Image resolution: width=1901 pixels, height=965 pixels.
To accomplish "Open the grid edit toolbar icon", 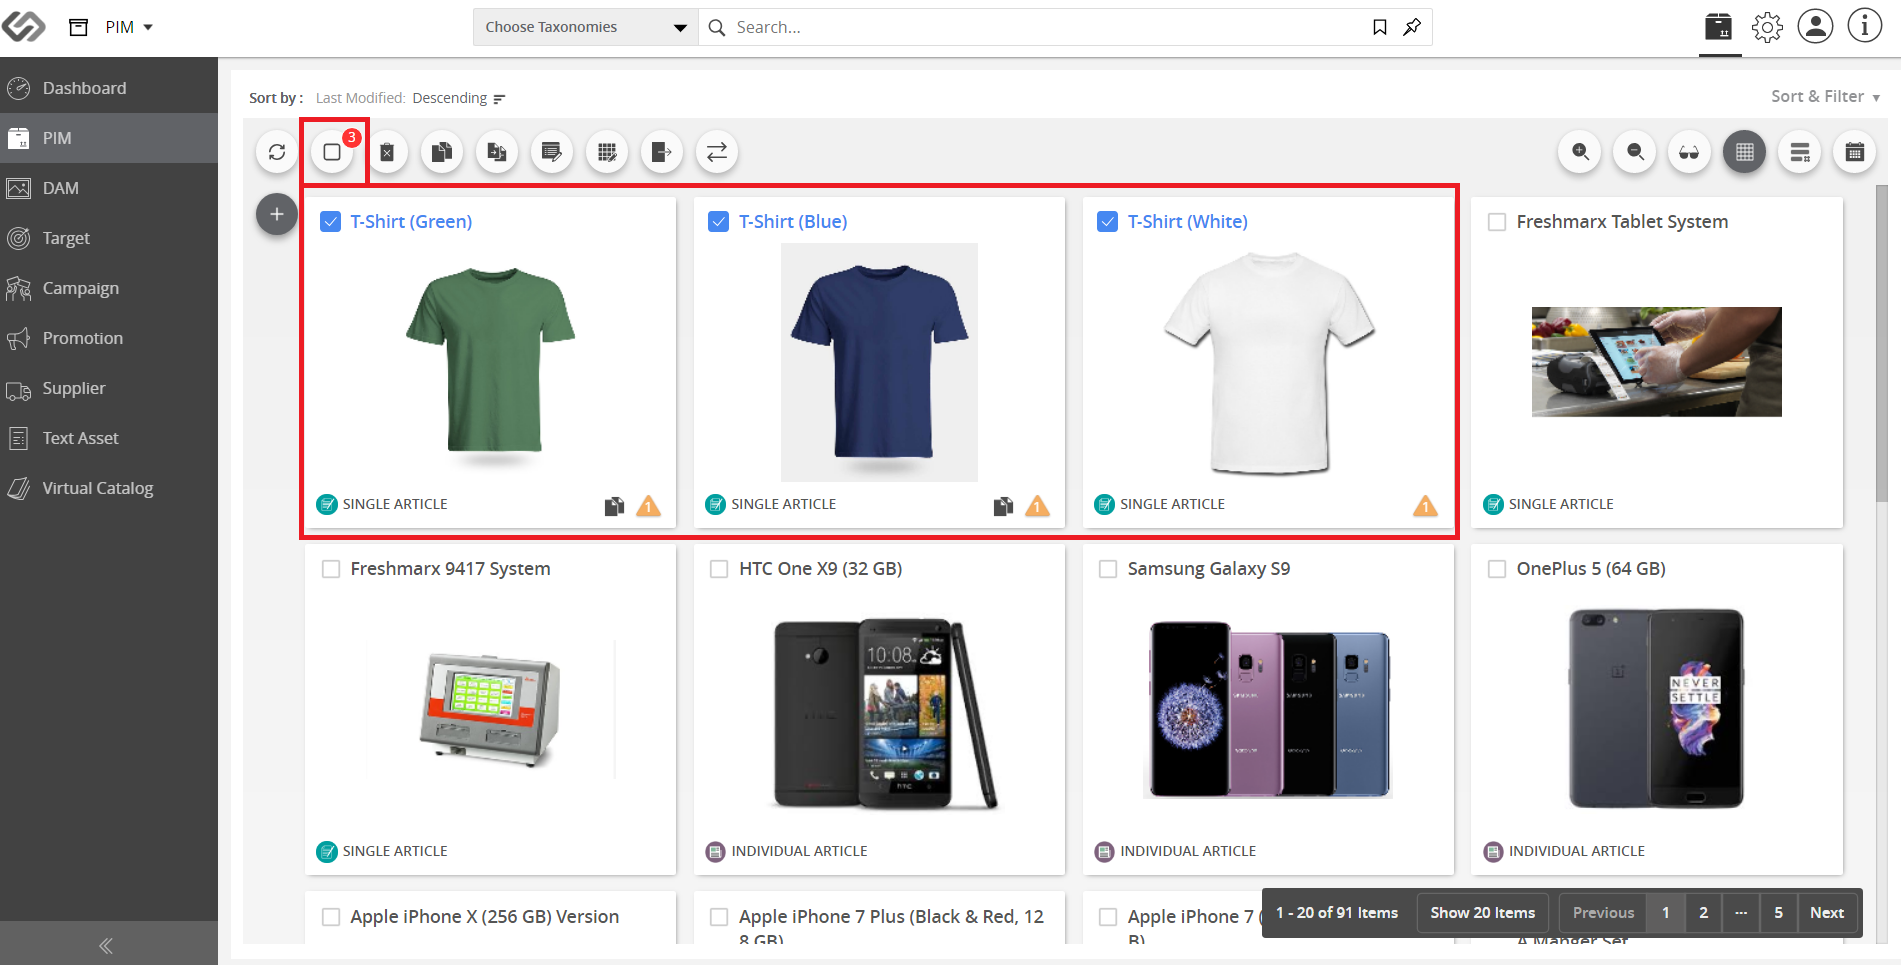I will (607, 152).
